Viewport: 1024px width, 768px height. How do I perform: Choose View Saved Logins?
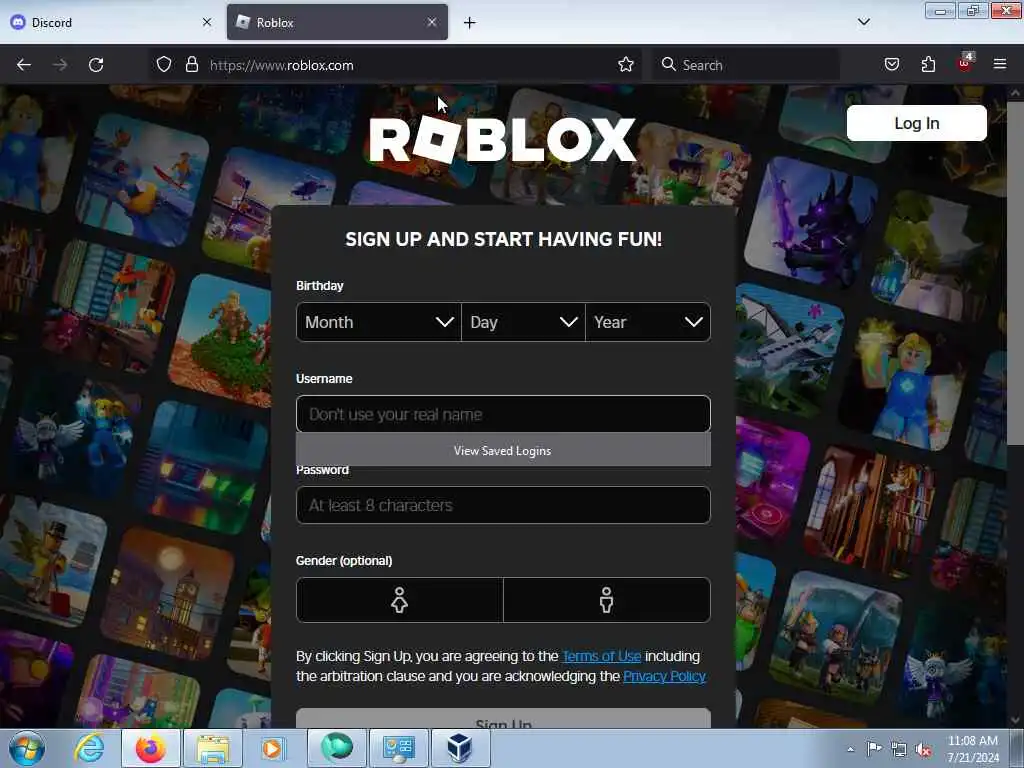503,451
